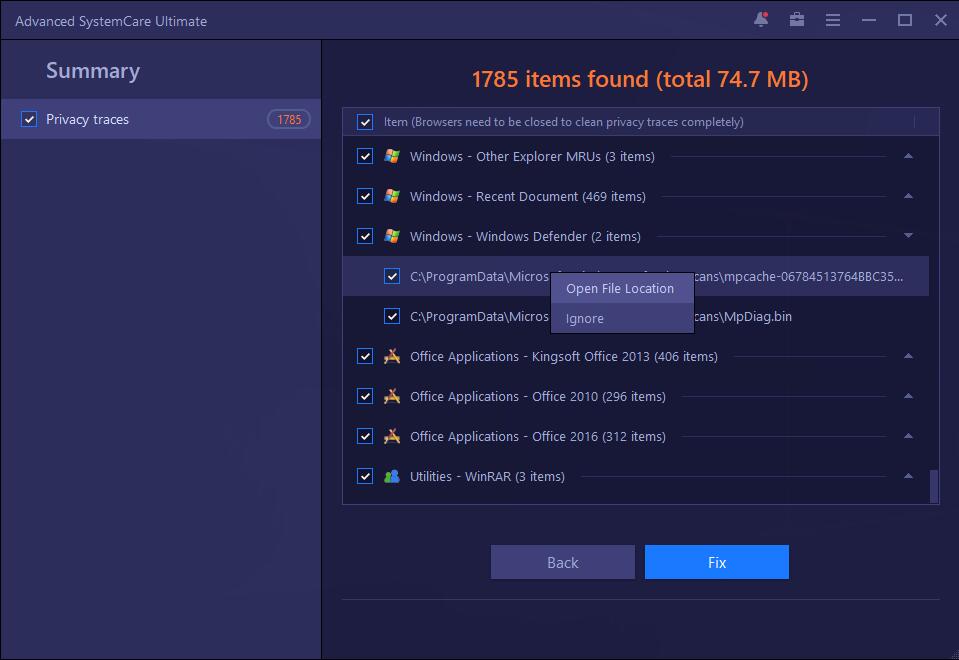Click the blue Fix button
Image resolution: width=959 pixels, height=660 pixels.
coord(717,562)
